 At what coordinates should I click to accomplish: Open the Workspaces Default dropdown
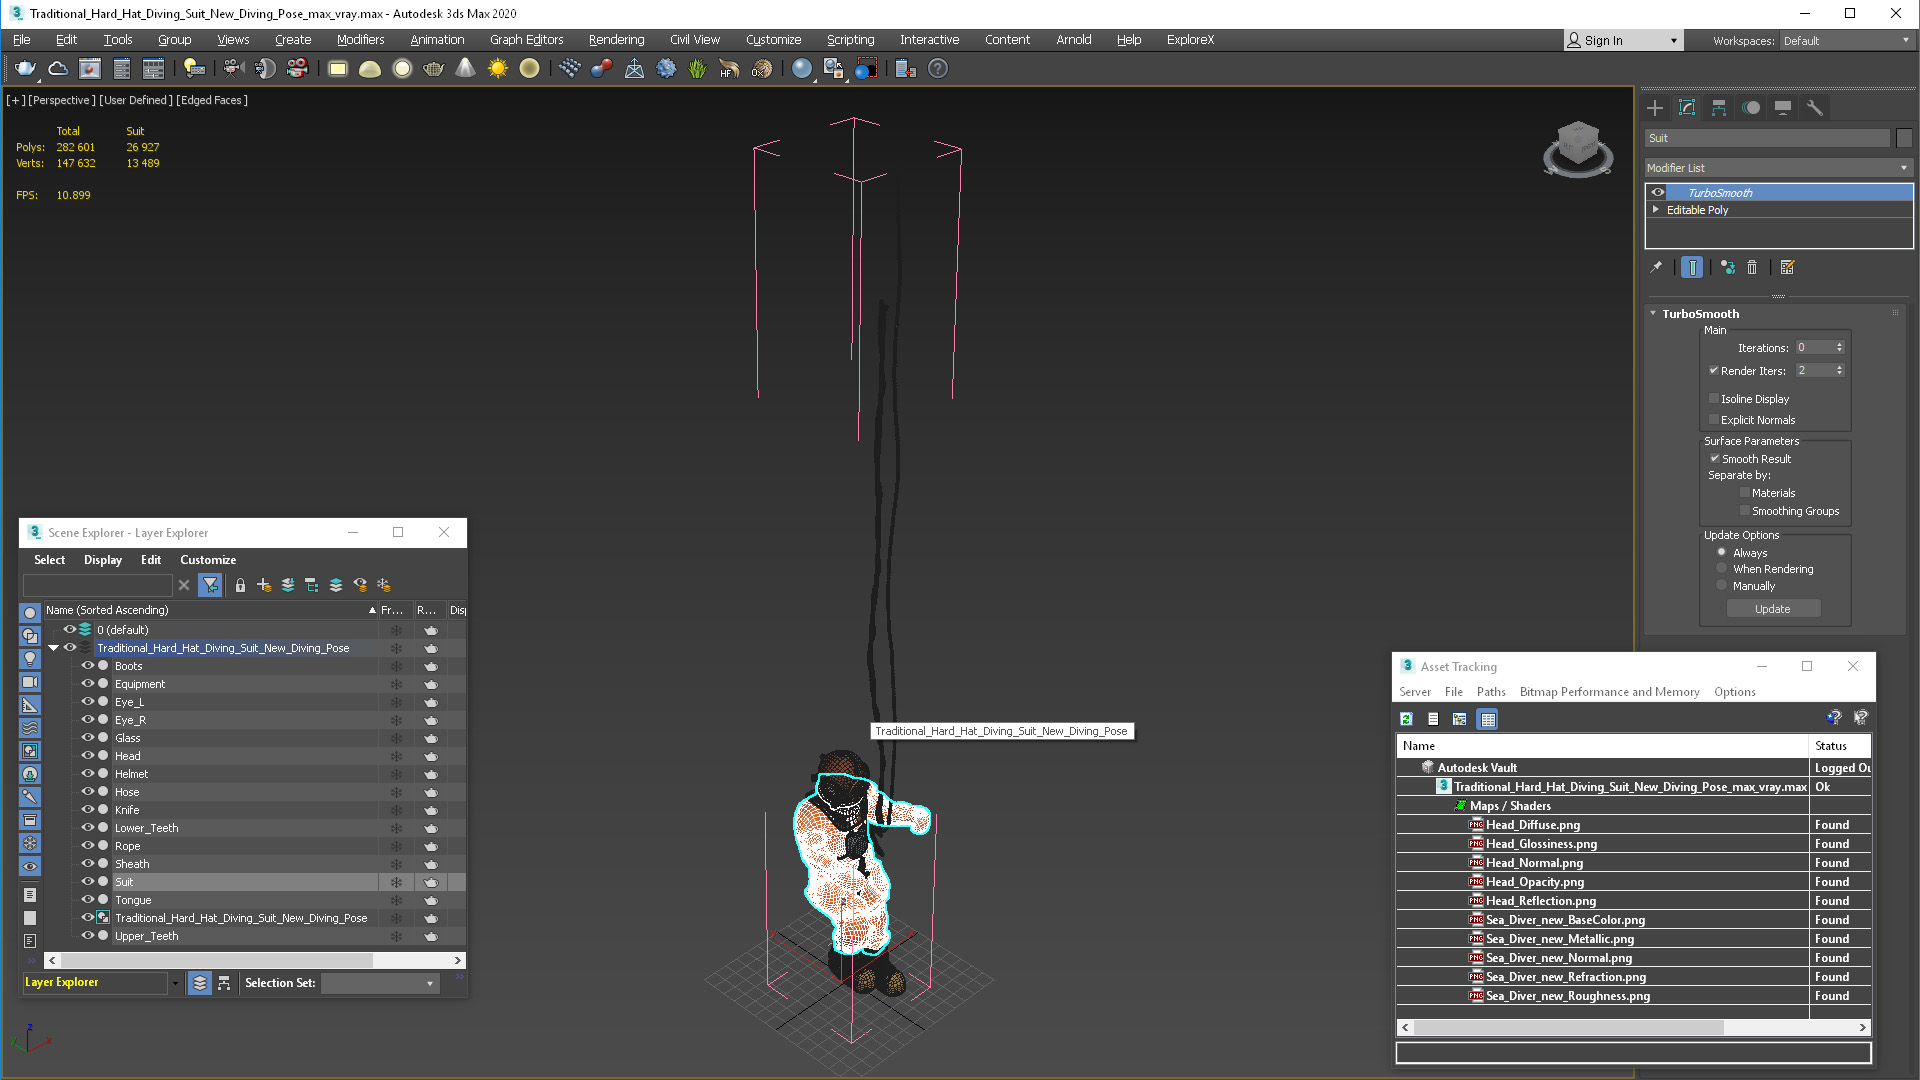click(1846, 40)
